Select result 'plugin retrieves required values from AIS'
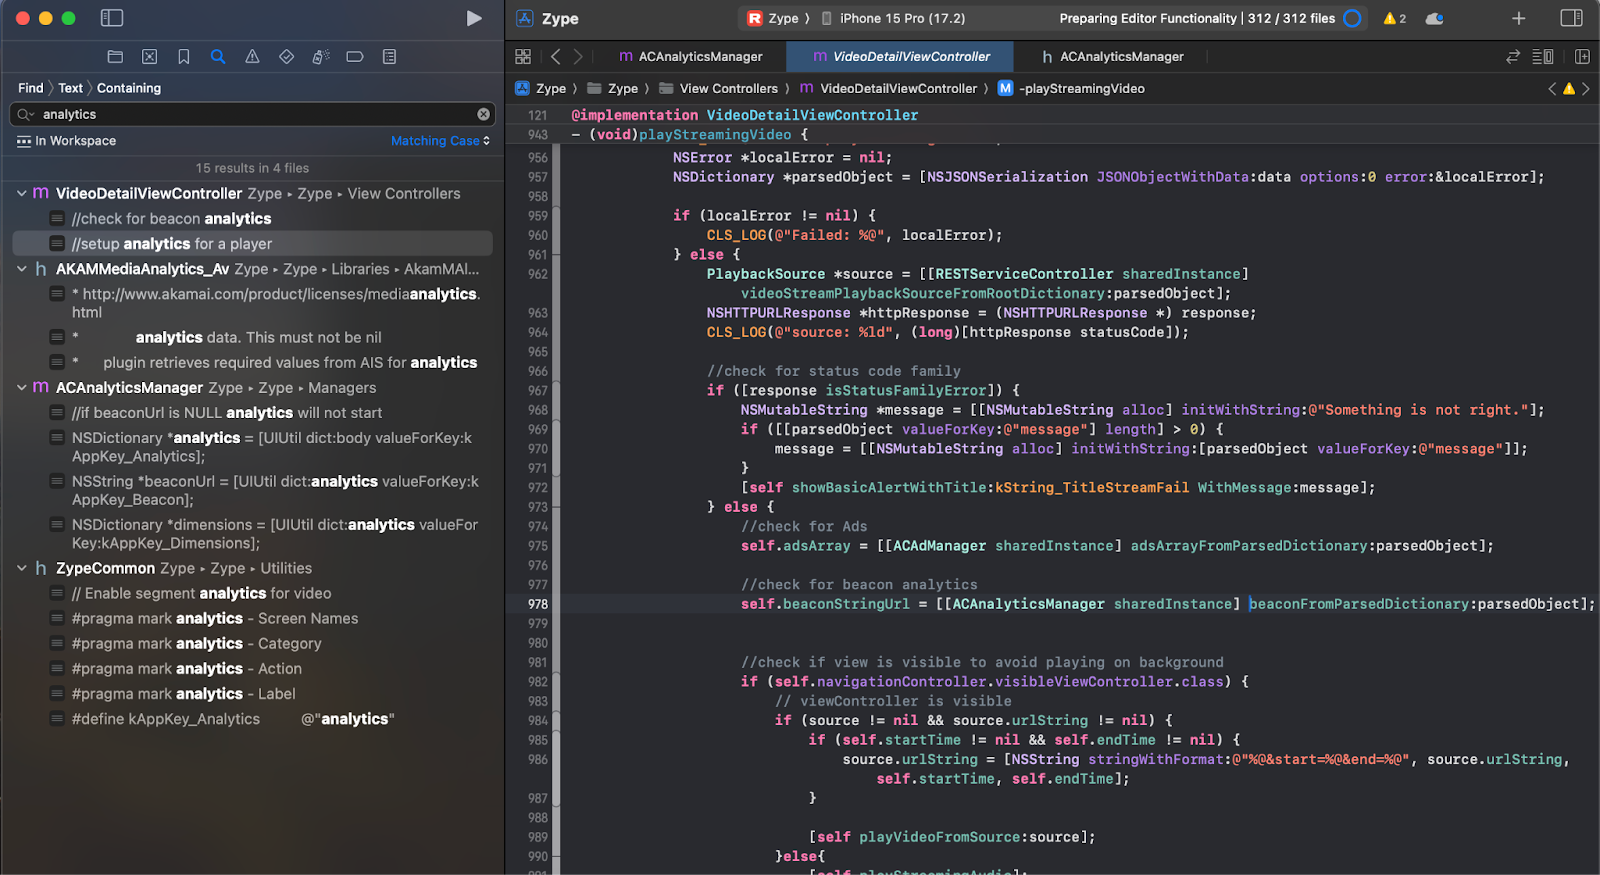 (x=252, y=362)
